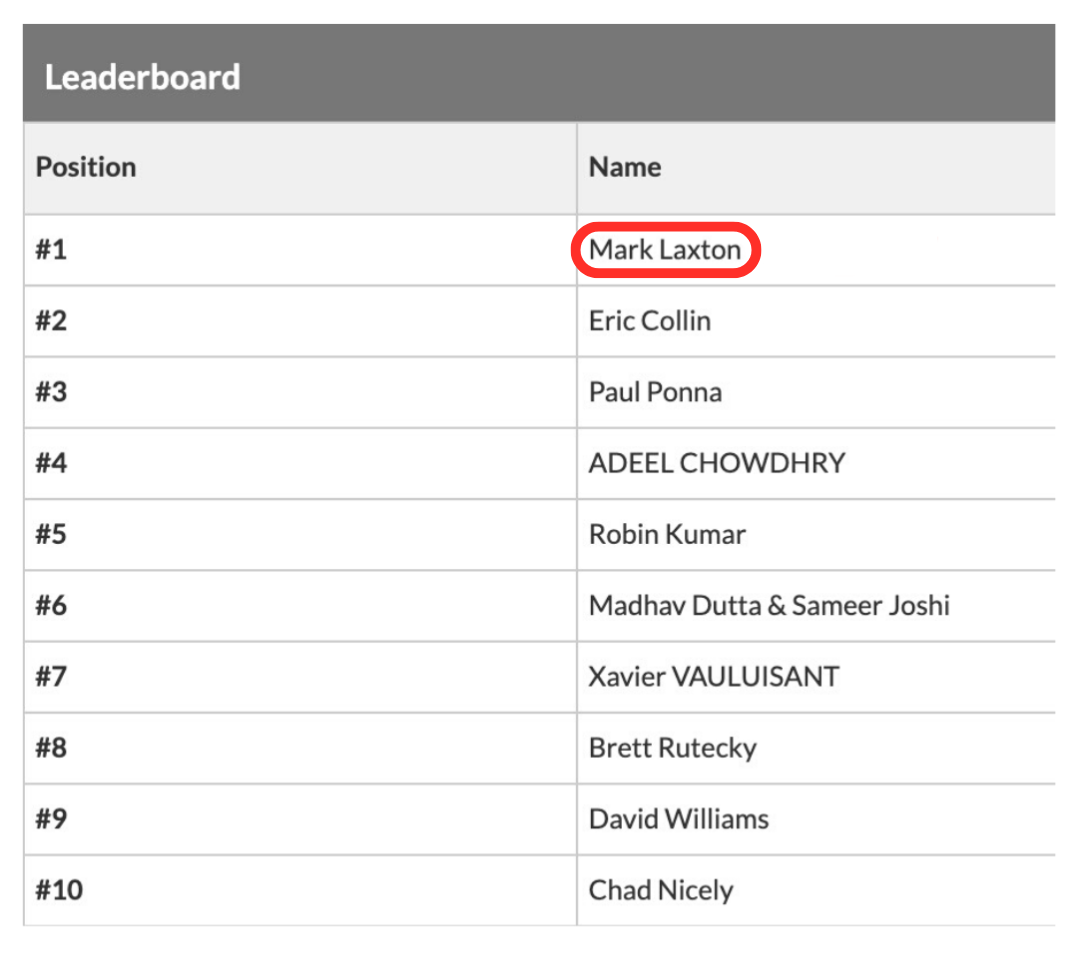The height and width of the screenshot is (974, 1078).
Task: Select ADEEL CHOWDHRY in the list
Action: tap(717, 463)
